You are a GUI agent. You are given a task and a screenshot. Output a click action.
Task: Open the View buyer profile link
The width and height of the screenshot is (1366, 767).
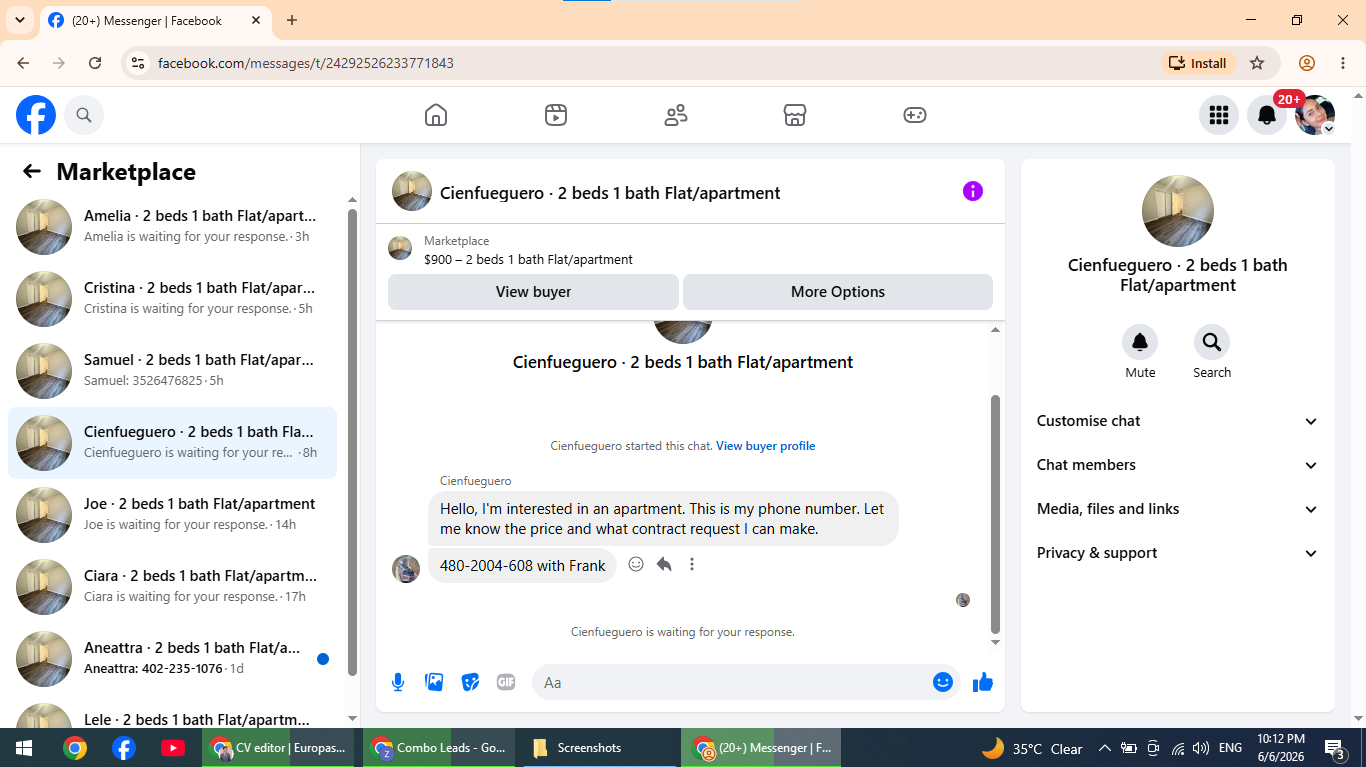[x=766, y=446]
